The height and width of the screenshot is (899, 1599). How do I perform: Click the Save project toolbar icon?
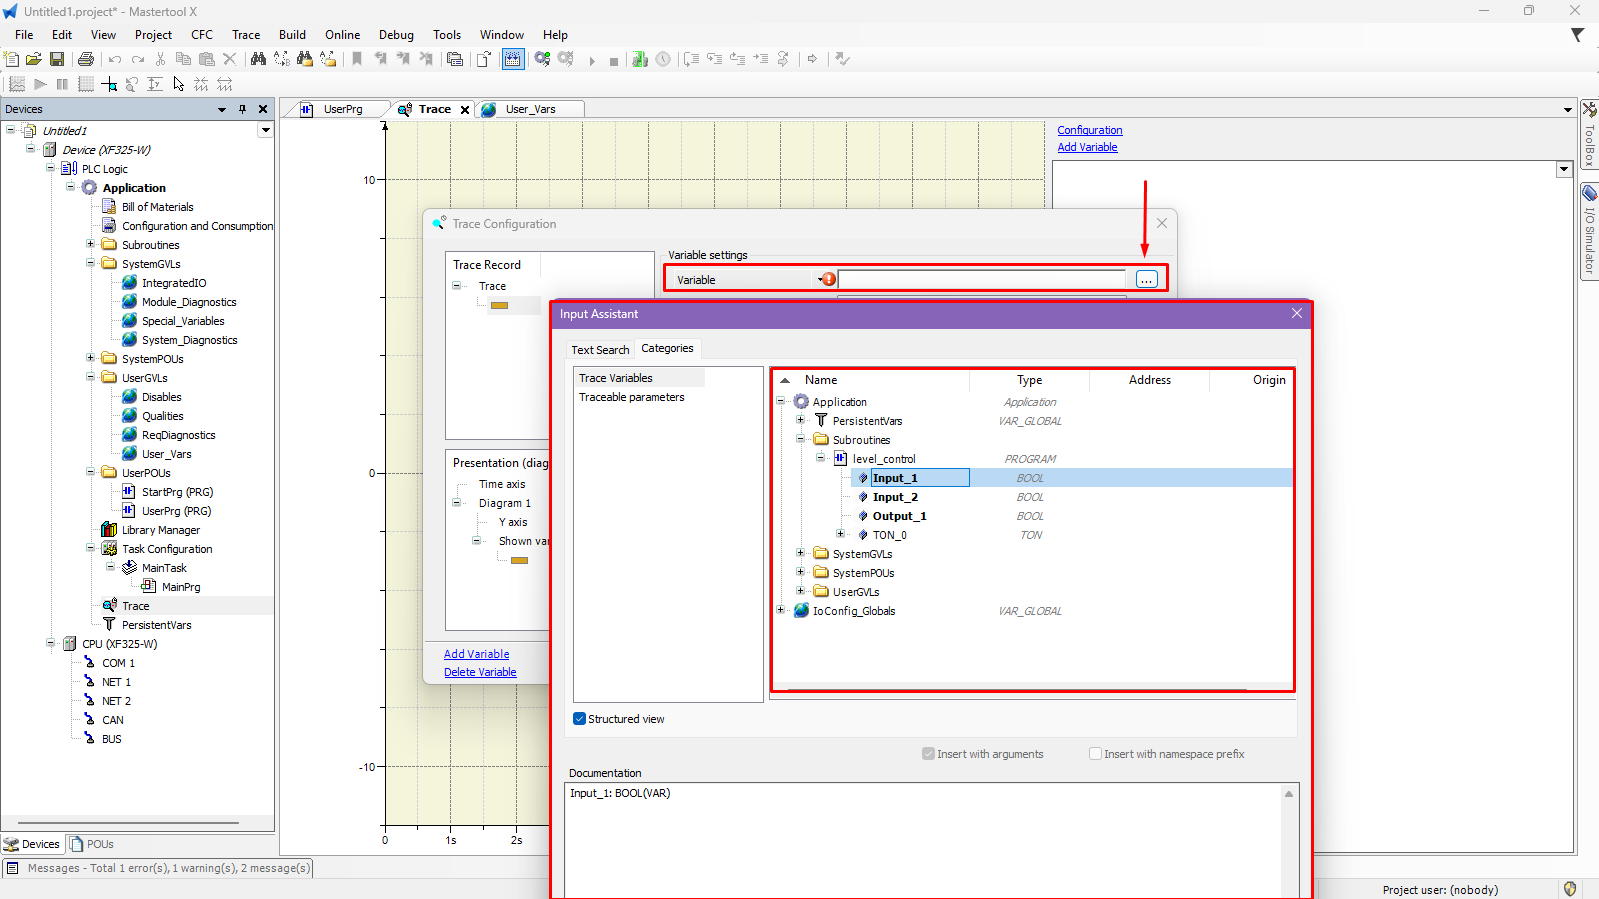point(57,59)
